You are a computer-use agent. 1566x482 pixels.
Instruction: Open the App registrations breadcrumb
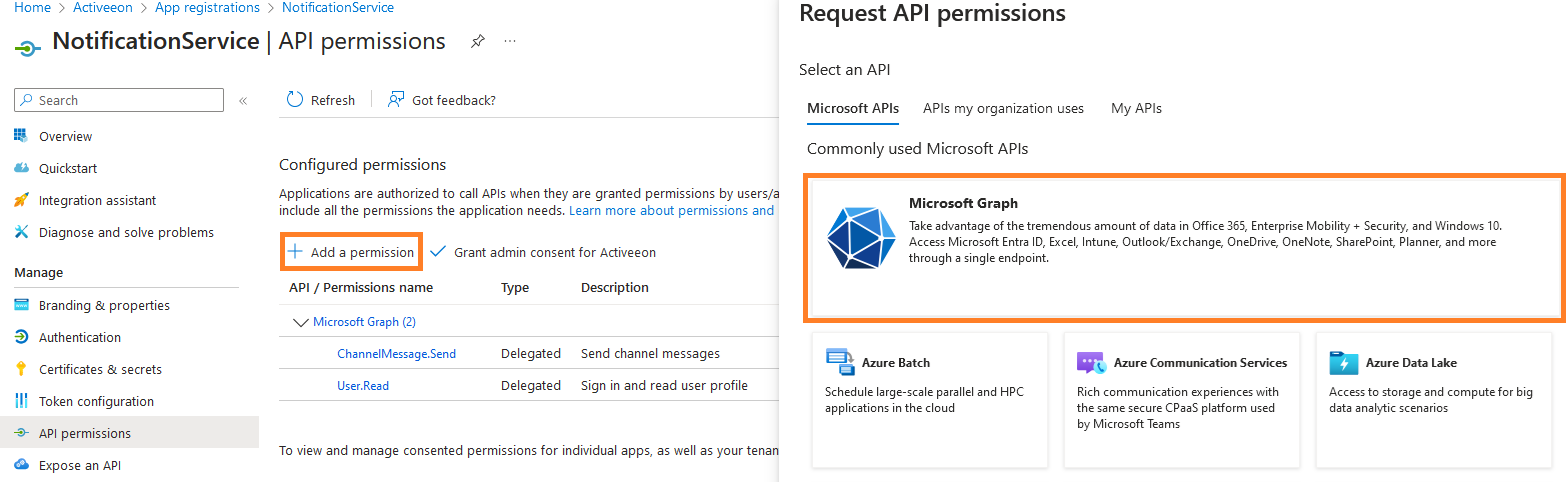(207, 7)
